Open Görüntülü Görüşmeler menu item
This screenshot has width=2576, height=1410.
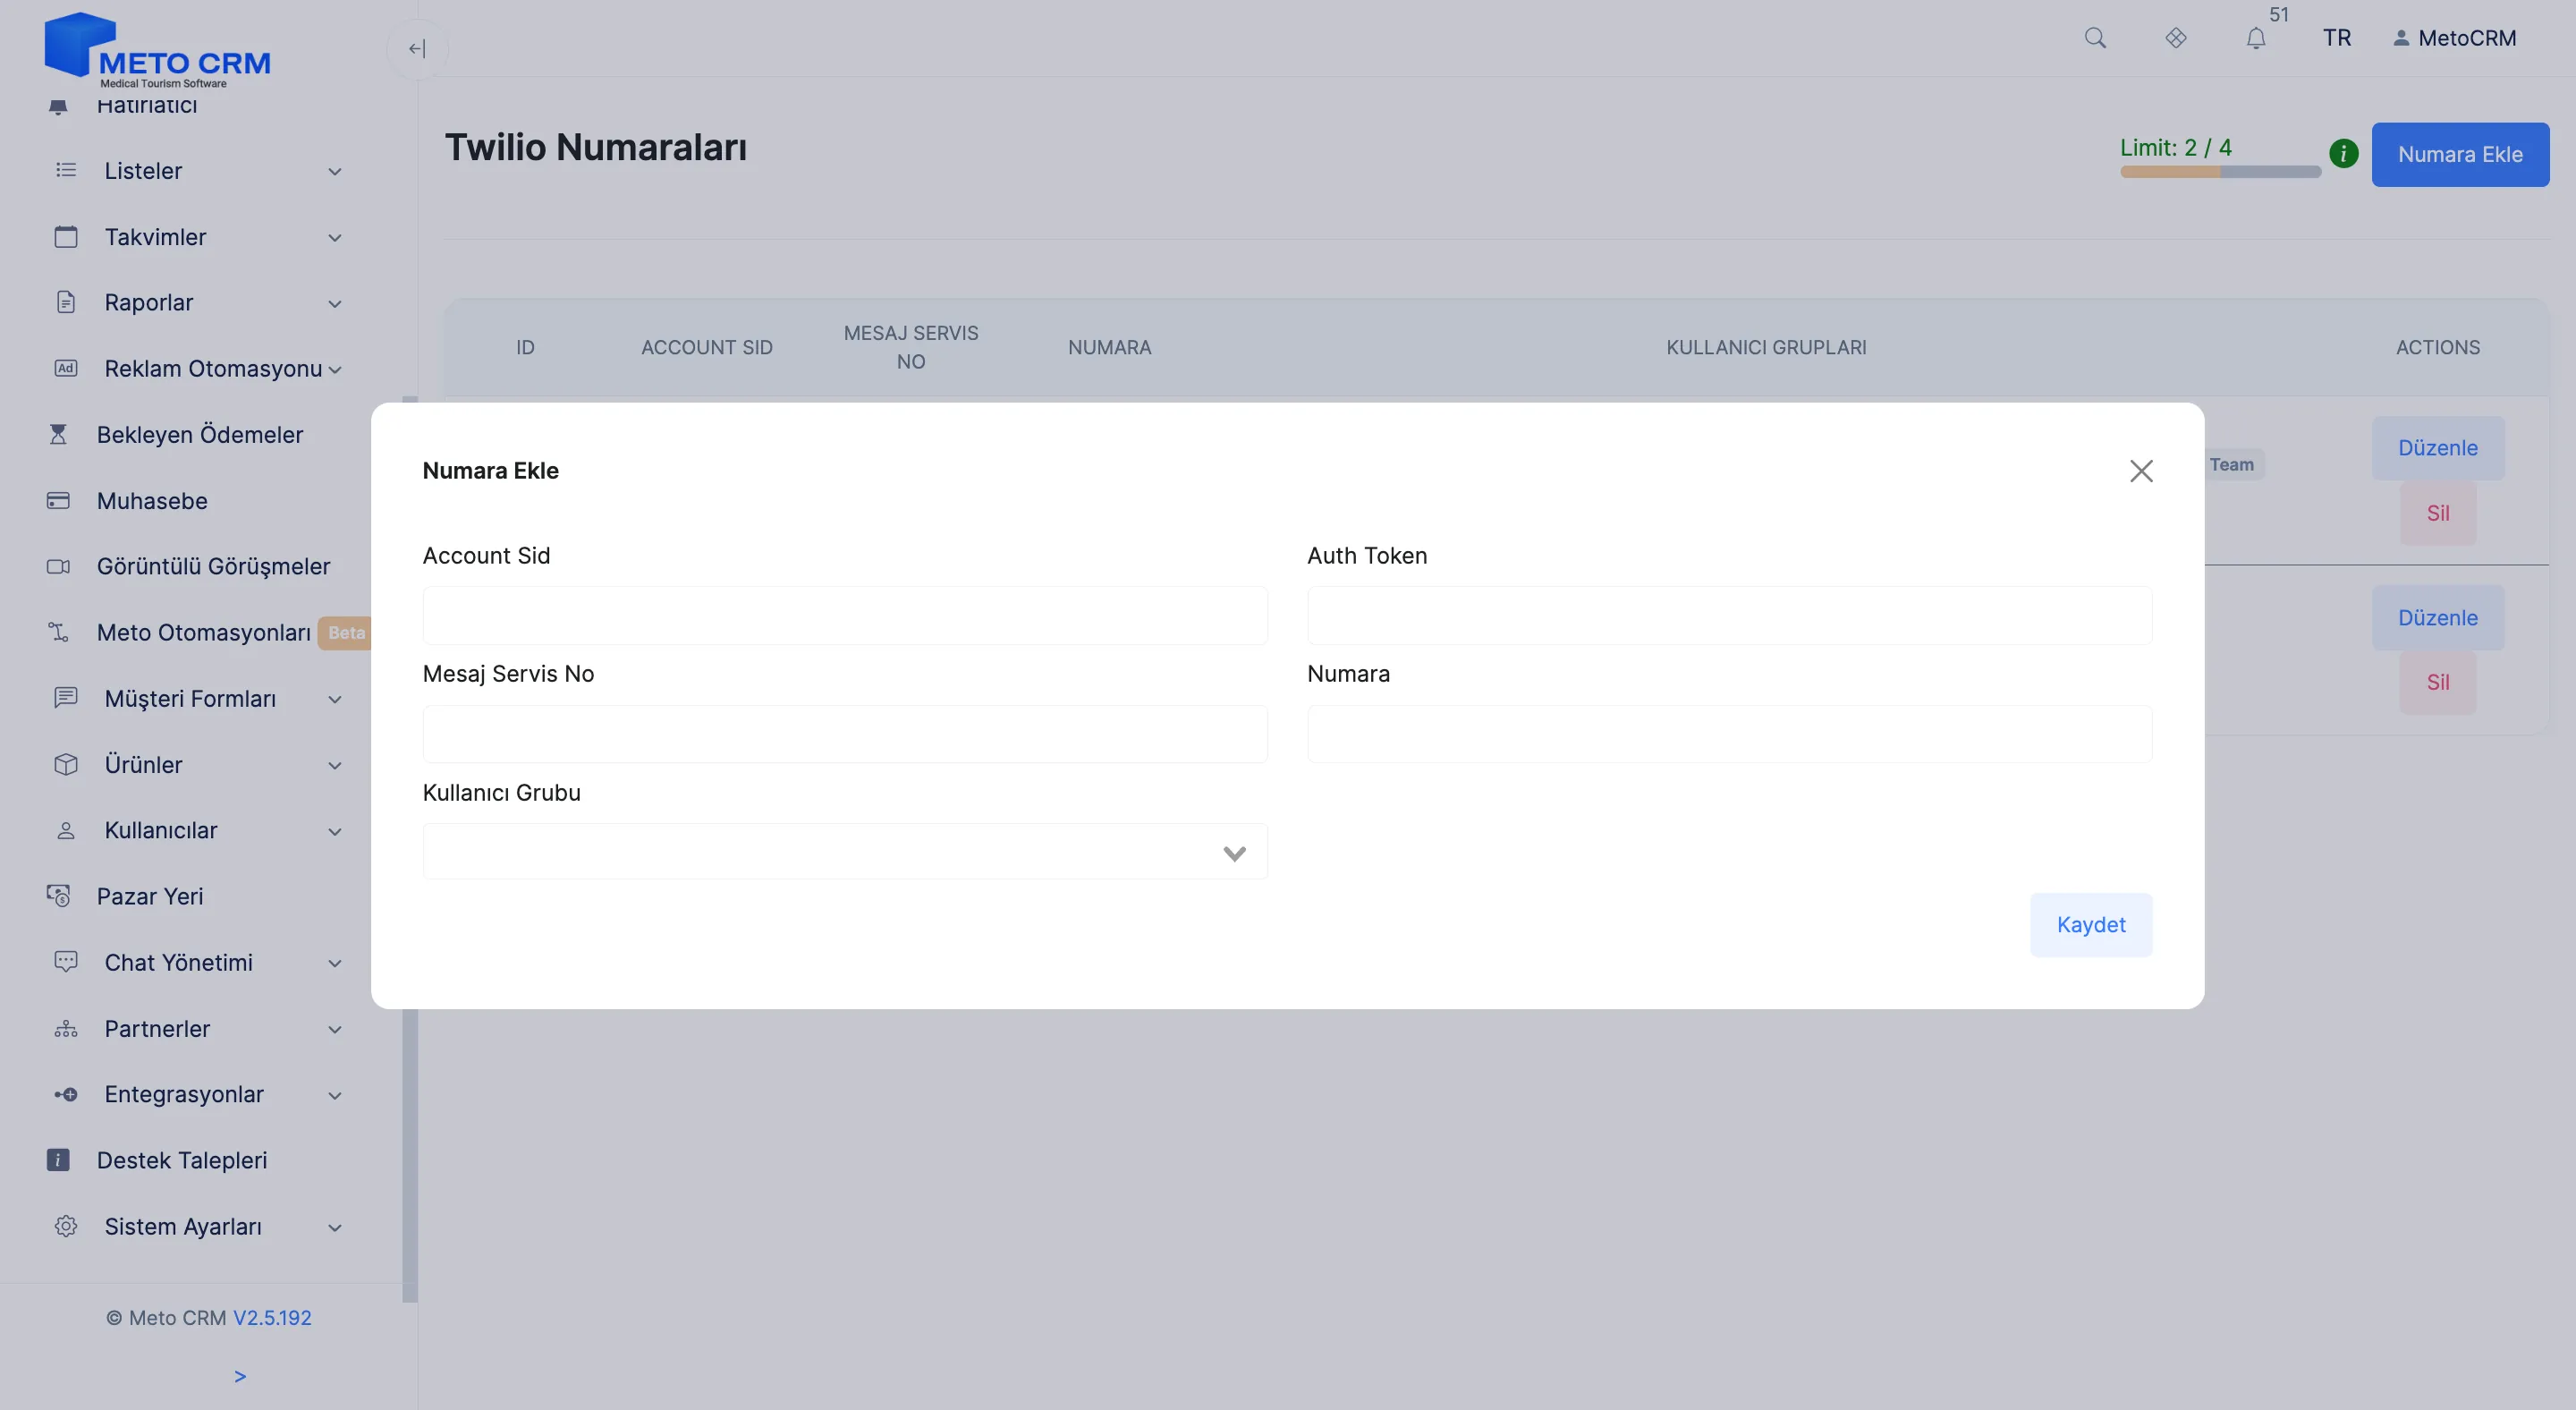point(213,566)
